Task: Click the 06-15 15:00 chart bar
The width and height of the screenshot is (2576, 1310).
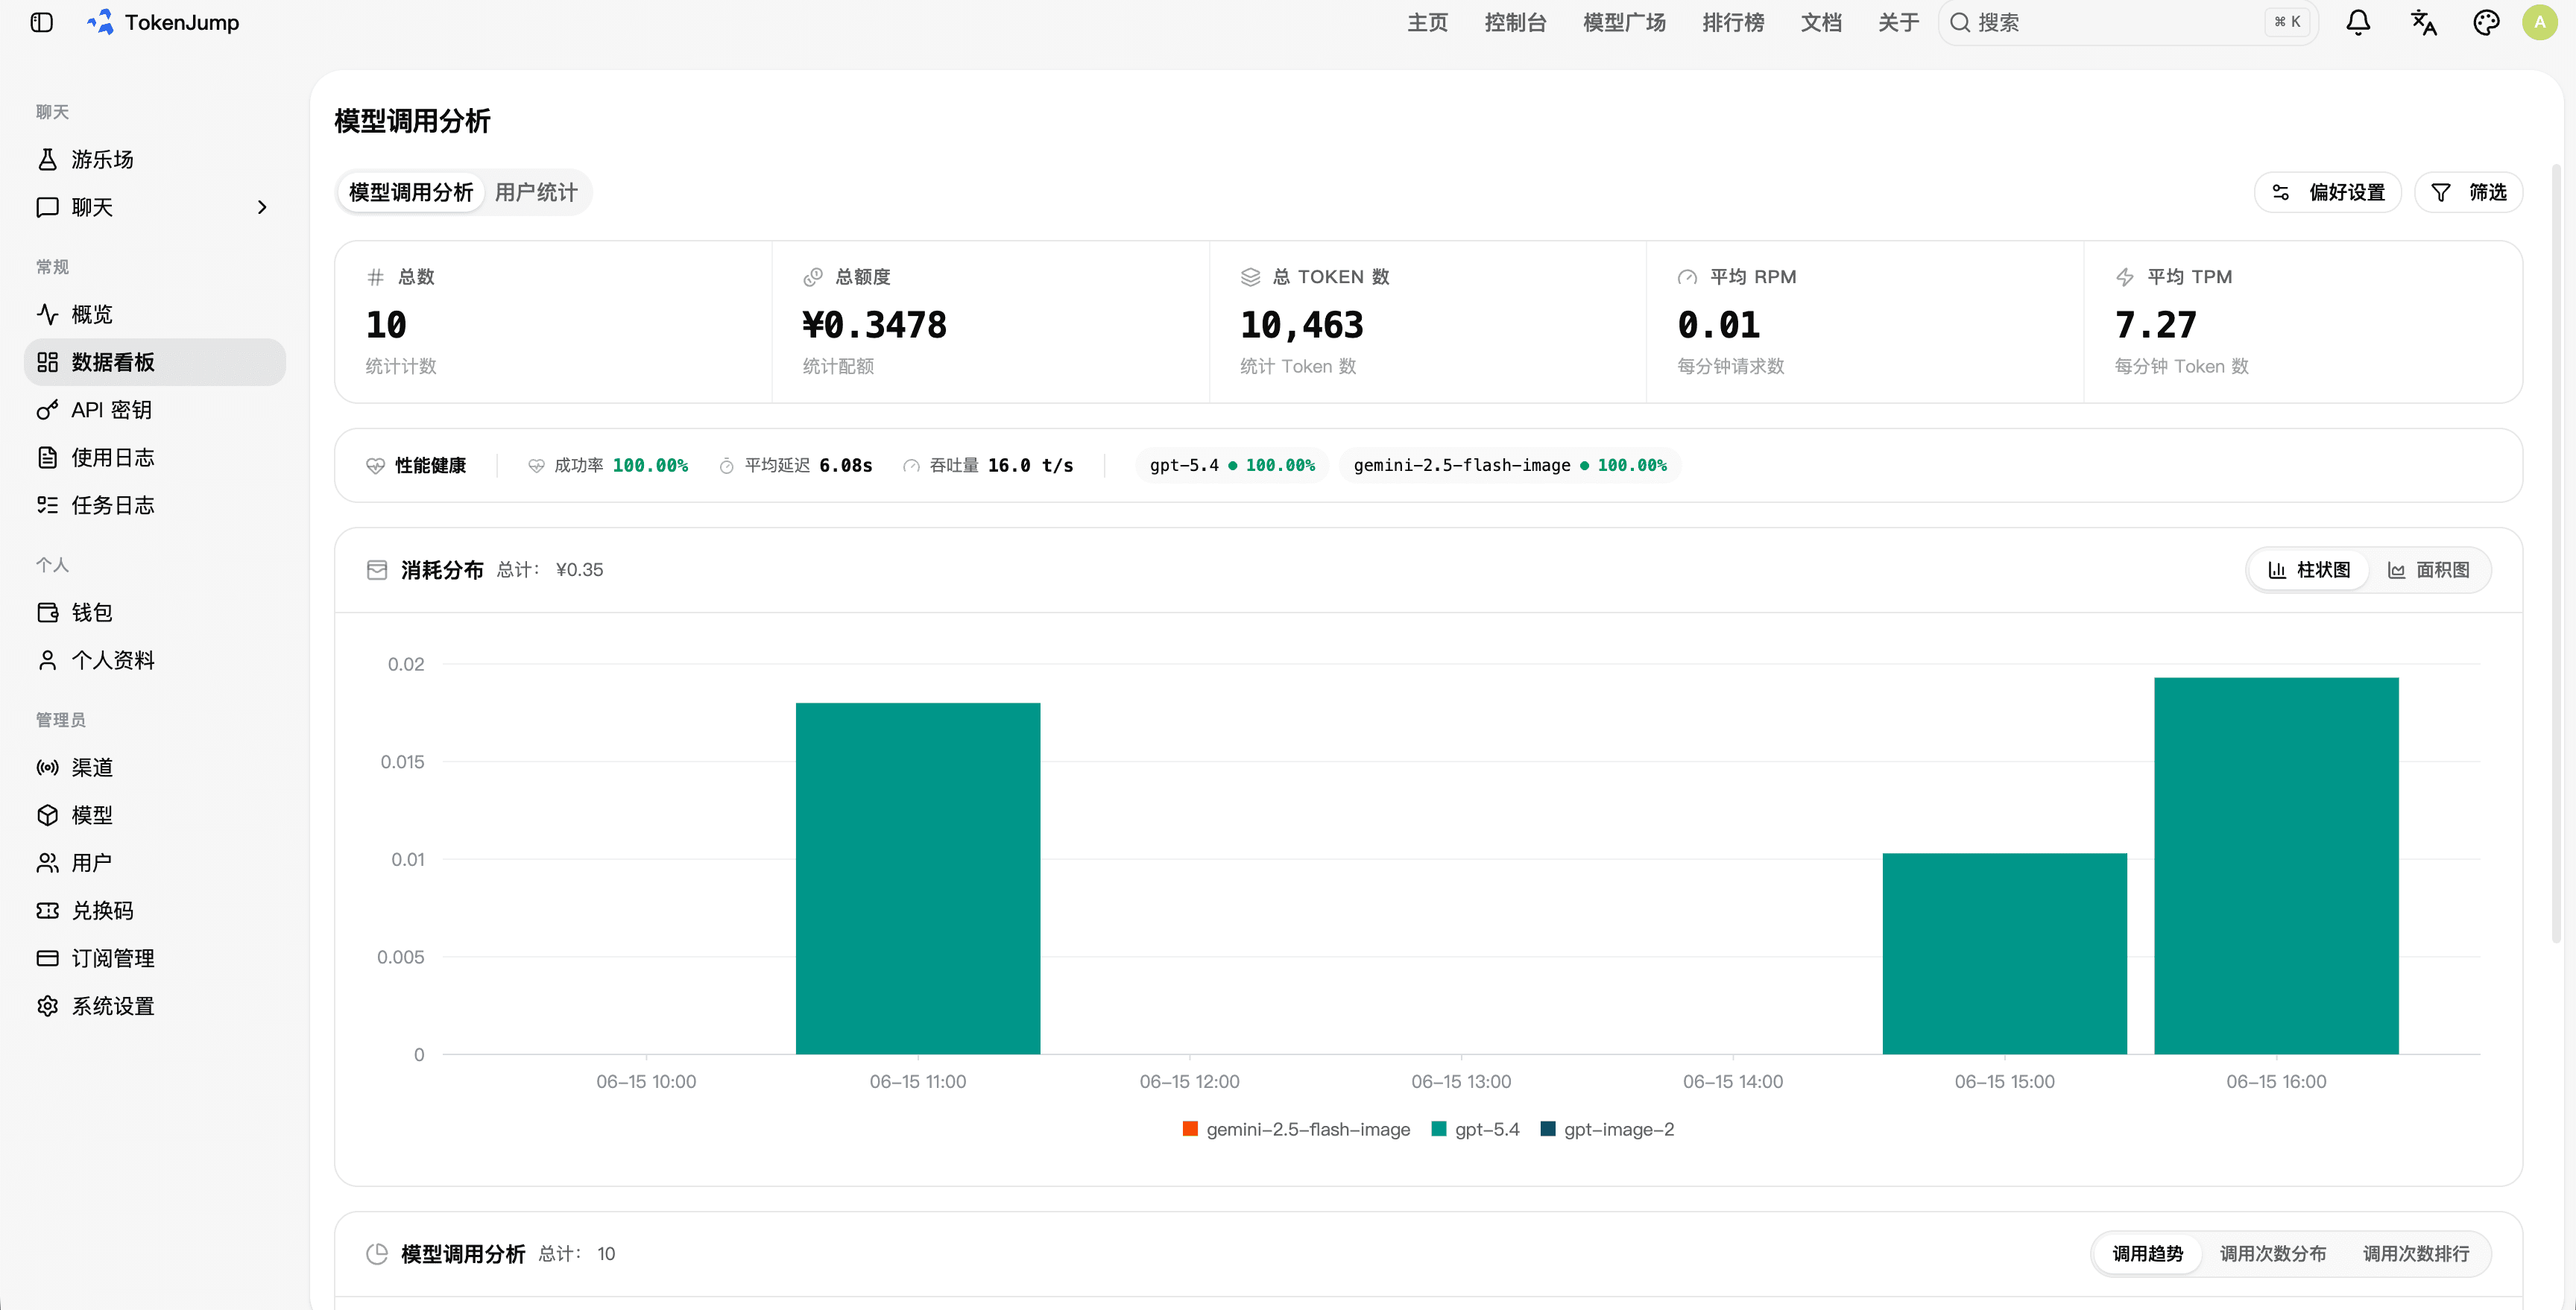Action: (x=2004, y=953)
